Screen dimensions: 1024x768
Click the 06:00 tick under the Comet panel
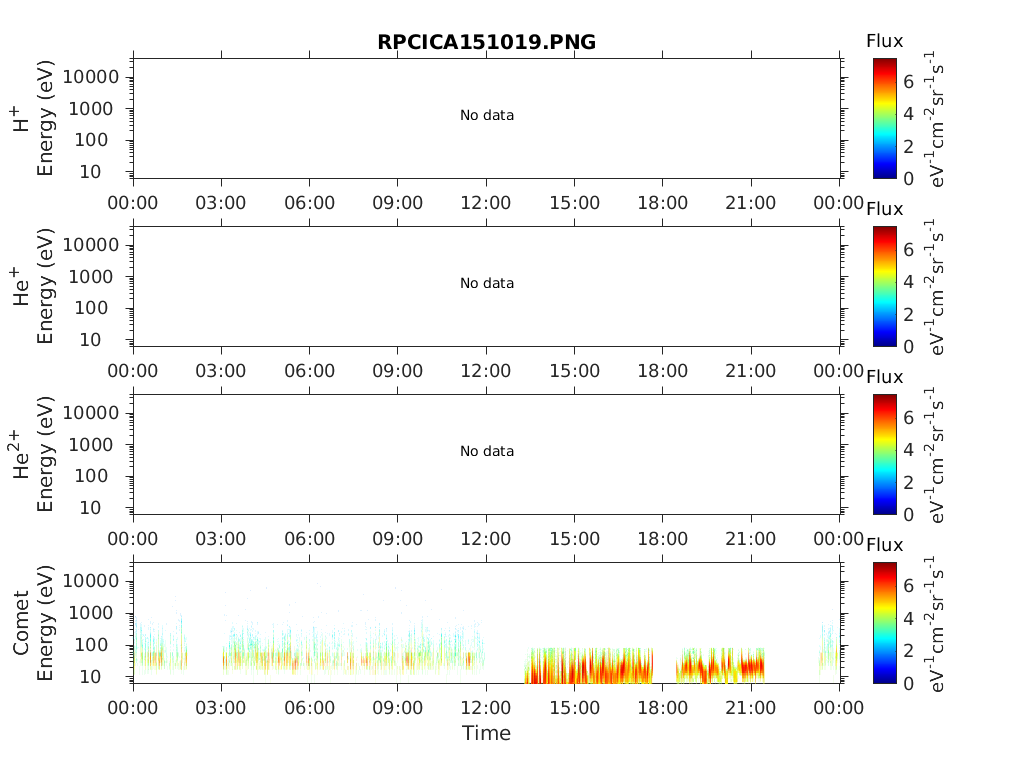click(310, 707)
